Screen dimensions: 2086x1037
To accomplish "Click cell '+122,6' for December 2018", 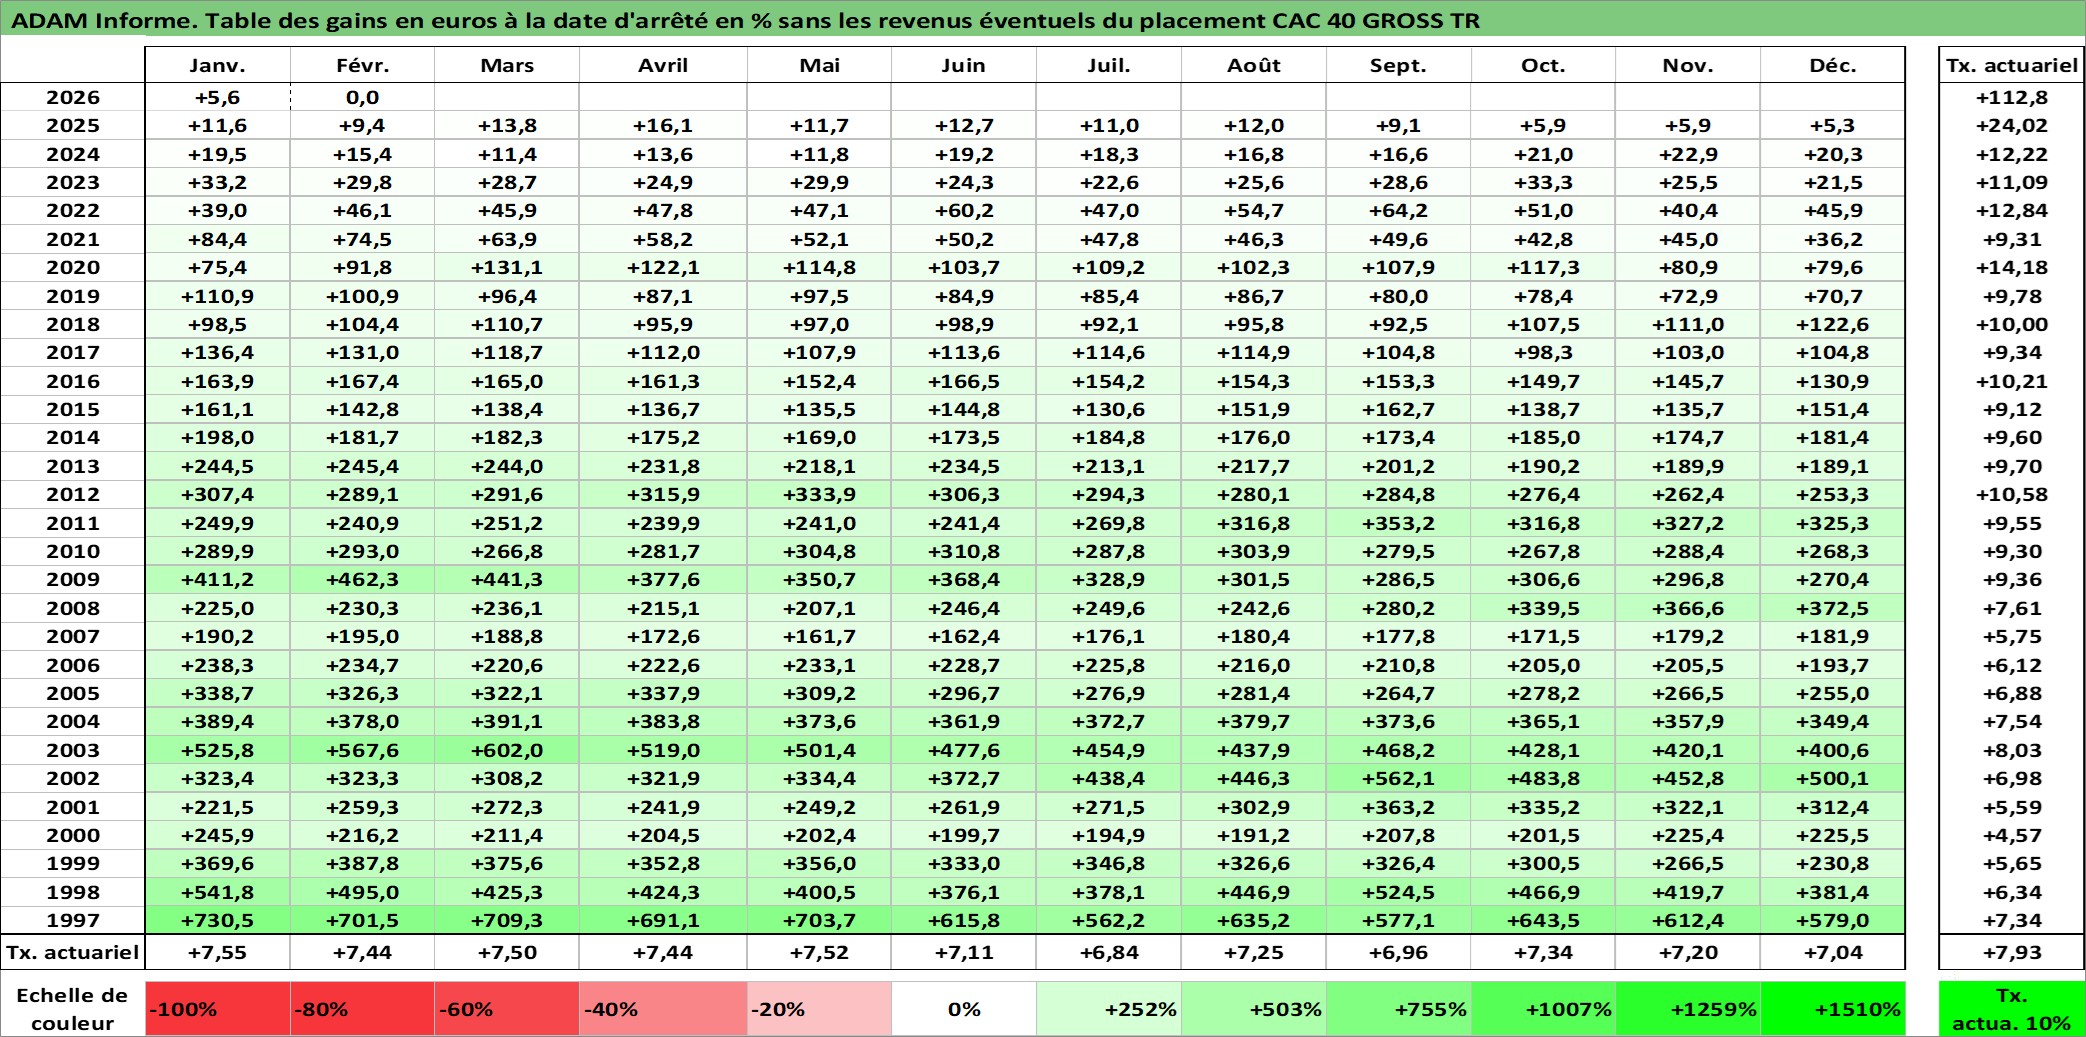I will (1833, 324).
